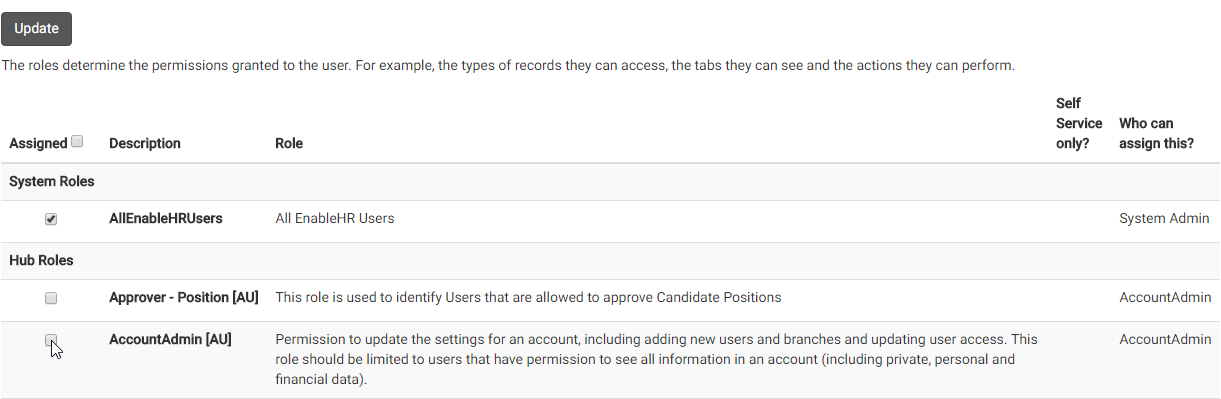The width and height of the screenshot is (1221, 399).
Task: Toggle the select-all checkbox beside Assigned header
Action: click(x=78, y=142)
